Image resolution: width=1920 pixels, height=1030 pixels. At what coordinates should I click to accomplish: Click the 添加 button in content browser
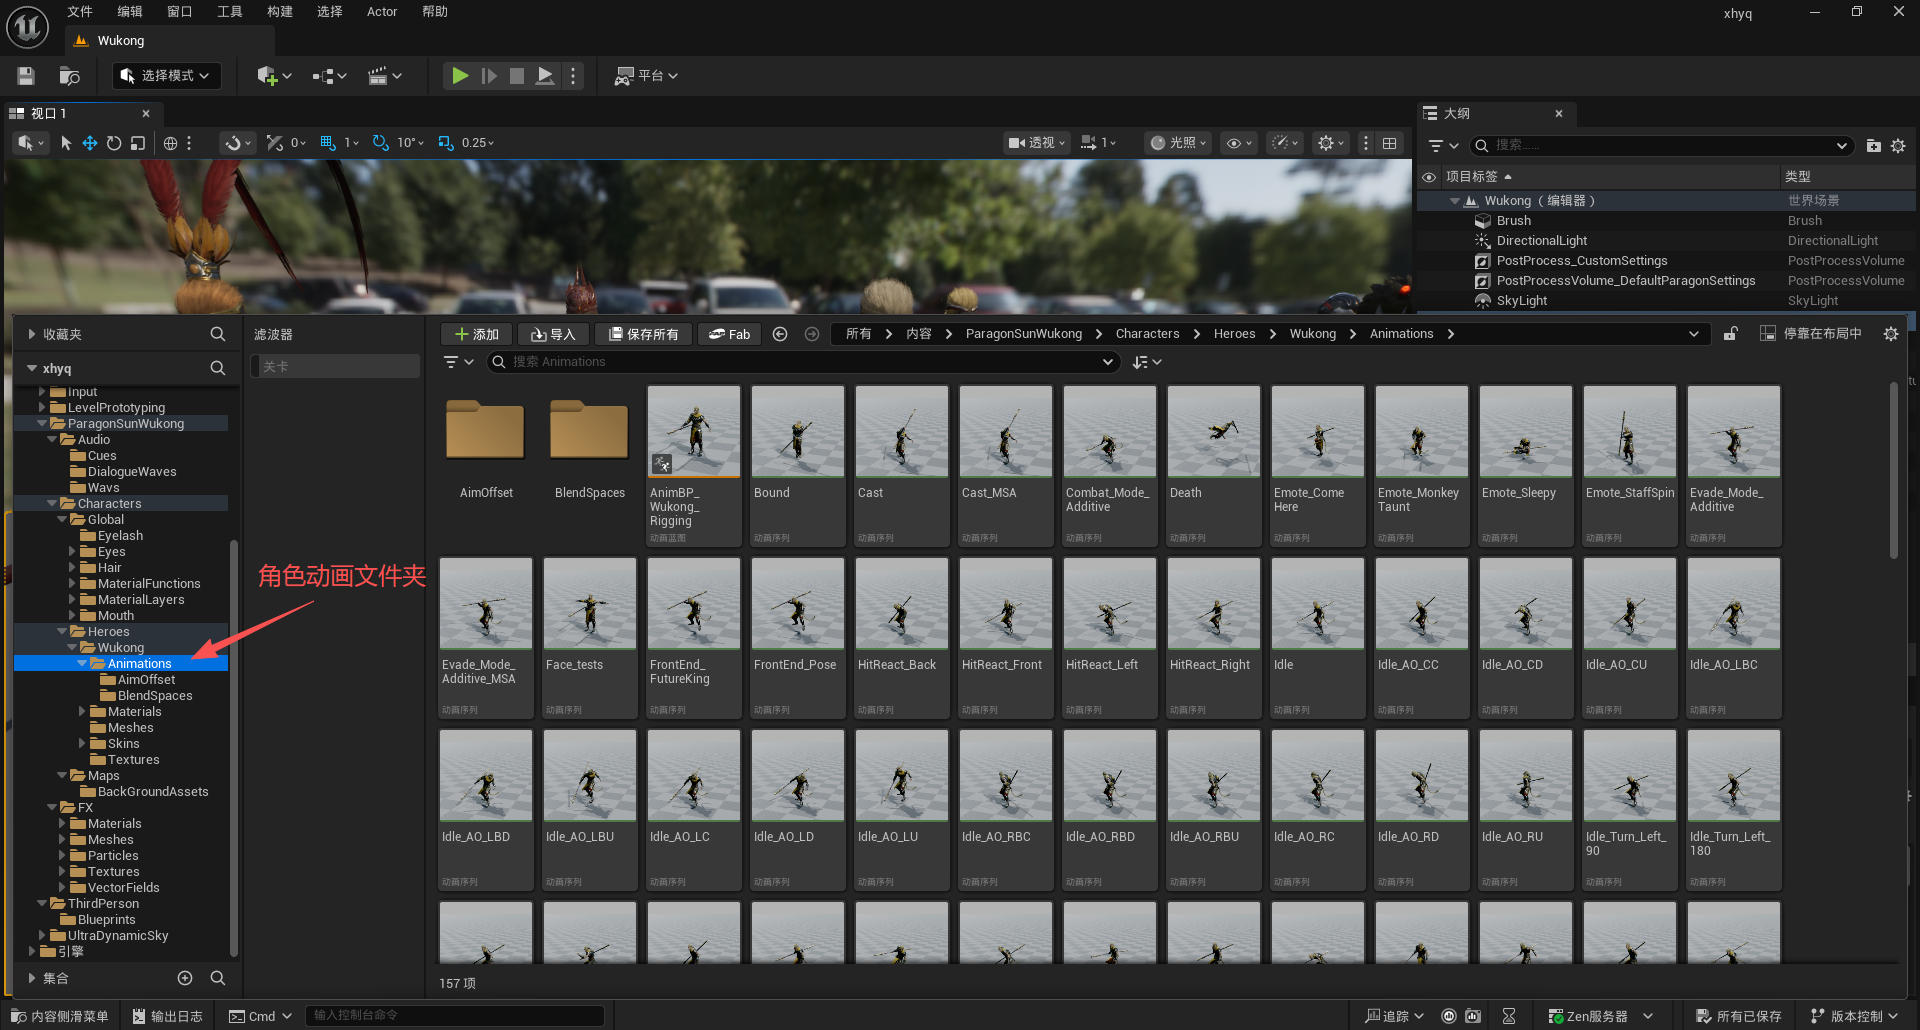pos(477,334)
